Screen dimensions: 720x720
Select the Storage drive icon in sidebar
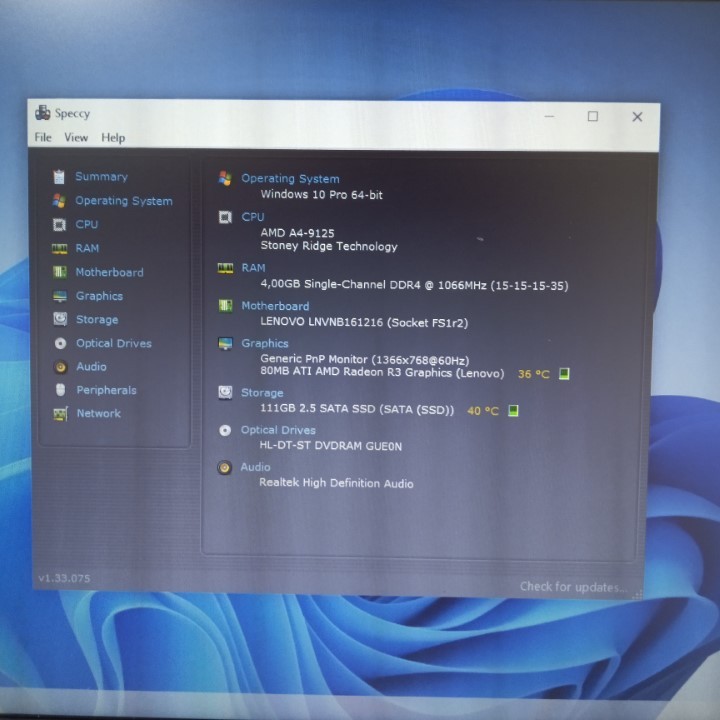[60, 320]
